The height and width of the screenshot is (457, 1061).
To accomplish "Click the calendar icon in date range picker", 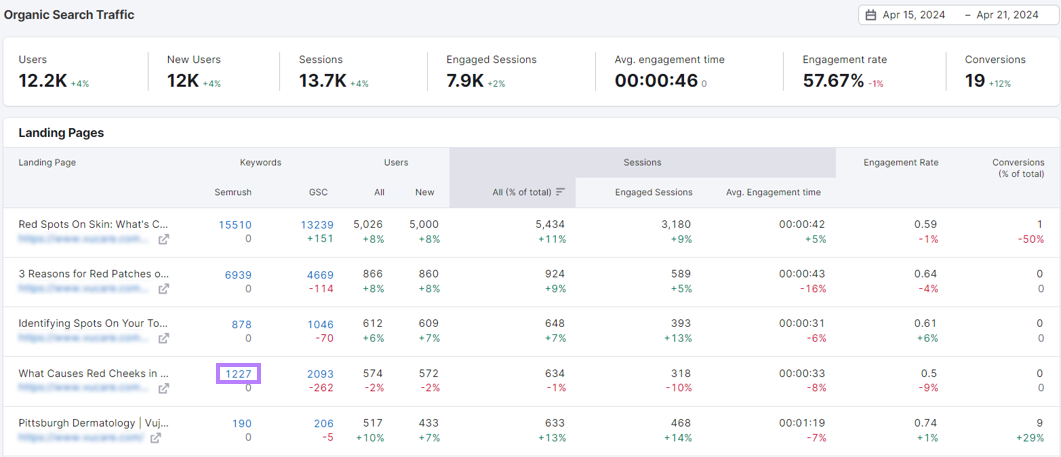I will click(x=871, y=15).
